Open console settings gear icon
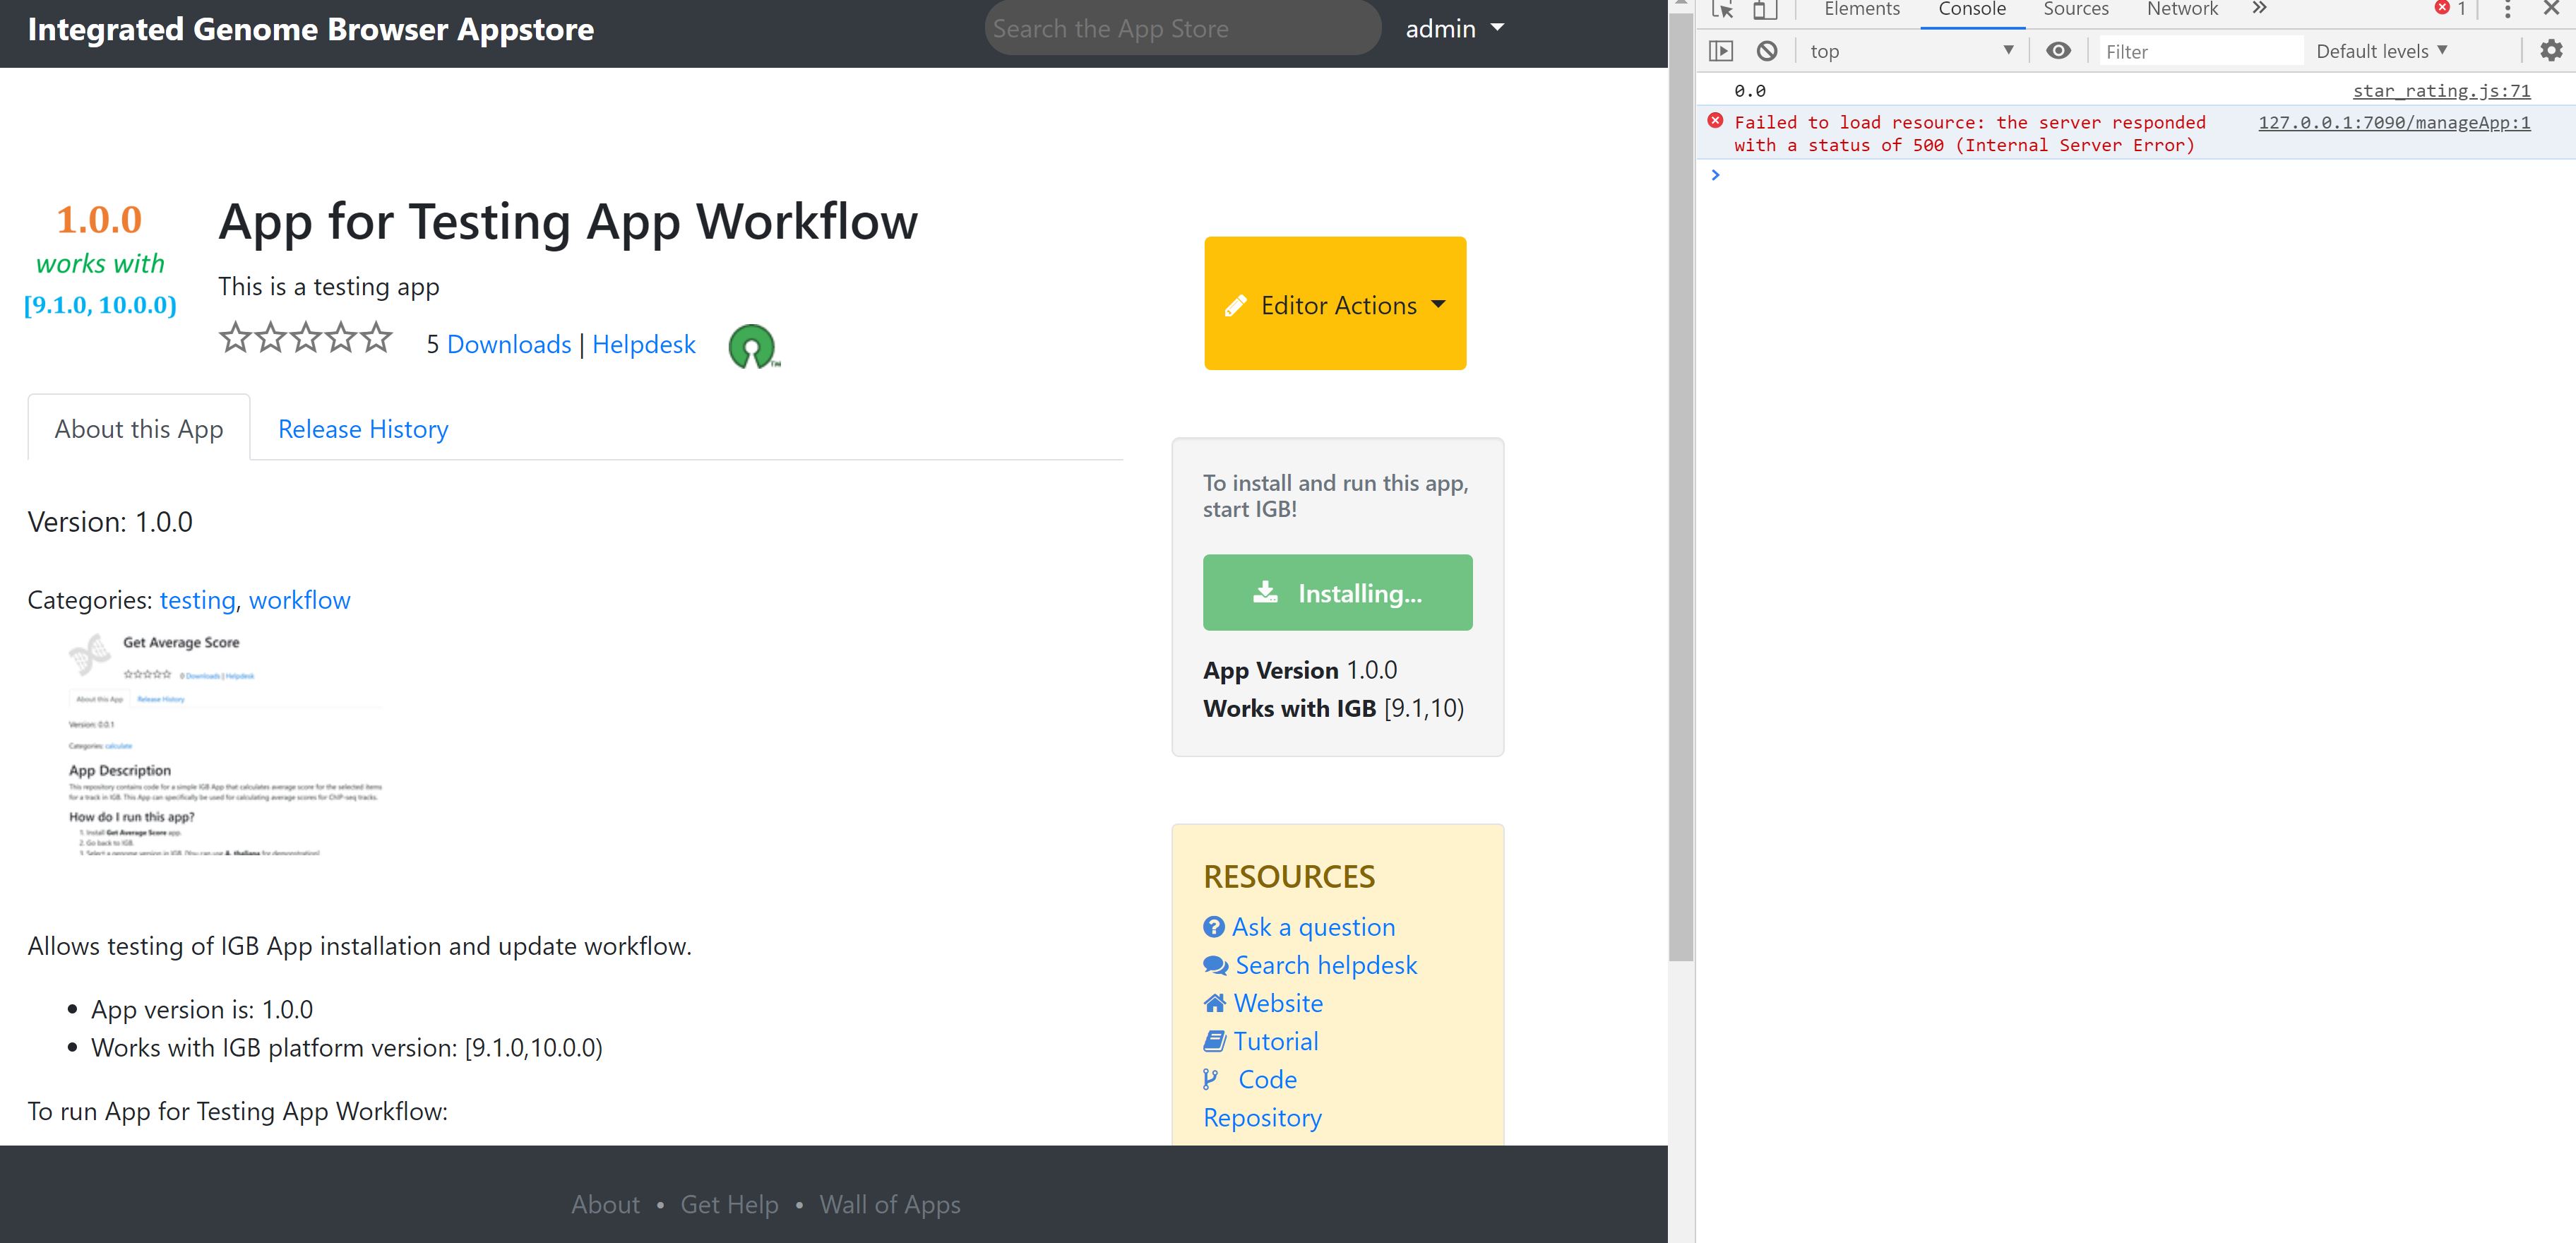The height and width of the screenshot is (1243, 2576). 2551,51
